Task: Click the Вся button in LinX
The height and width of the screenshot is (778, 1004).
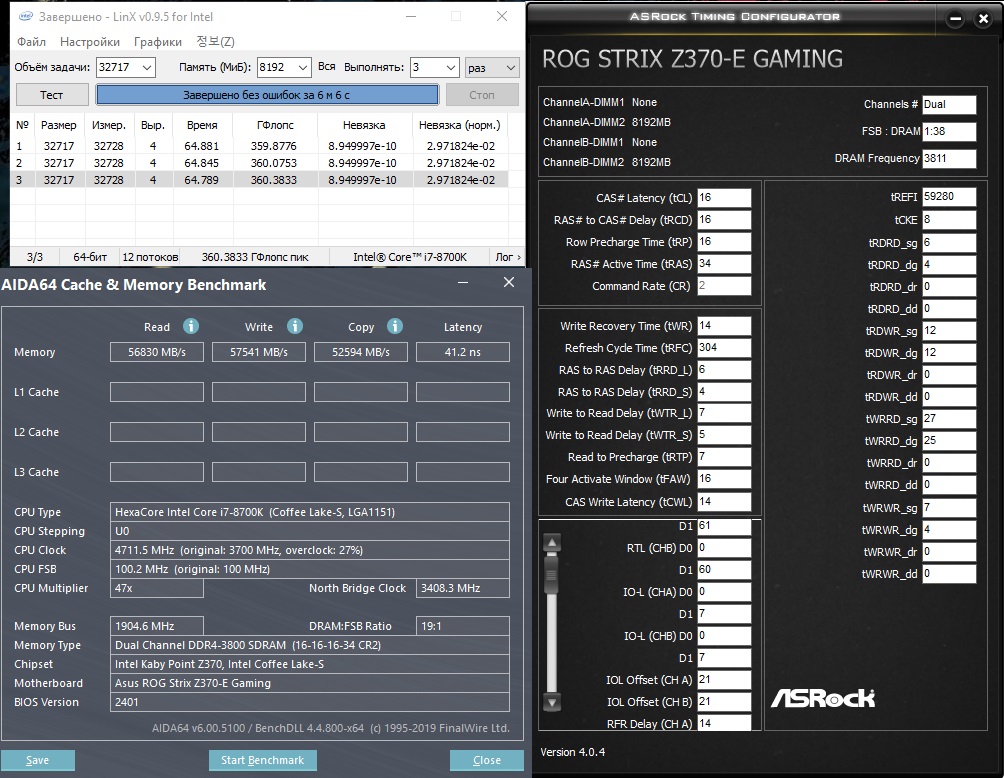Action: click(x=326, y=67)
